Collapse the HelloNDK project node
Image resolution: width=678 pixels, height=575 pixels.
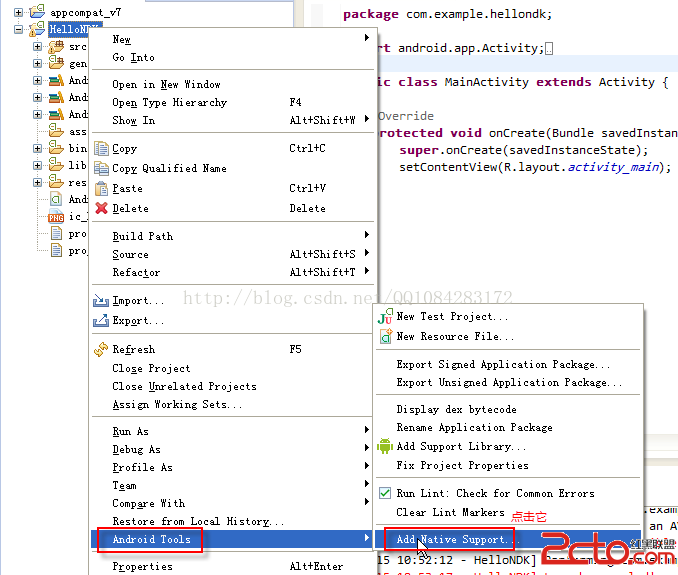[20, 30]
